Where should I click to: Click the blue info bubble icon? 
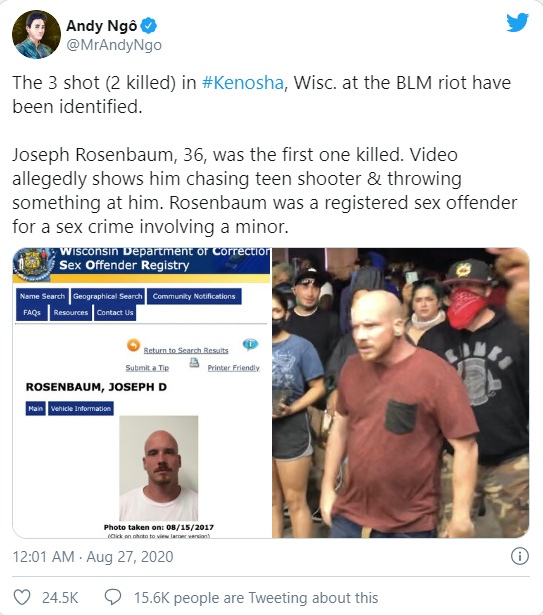pyautogui.click(x=250, y=344)
